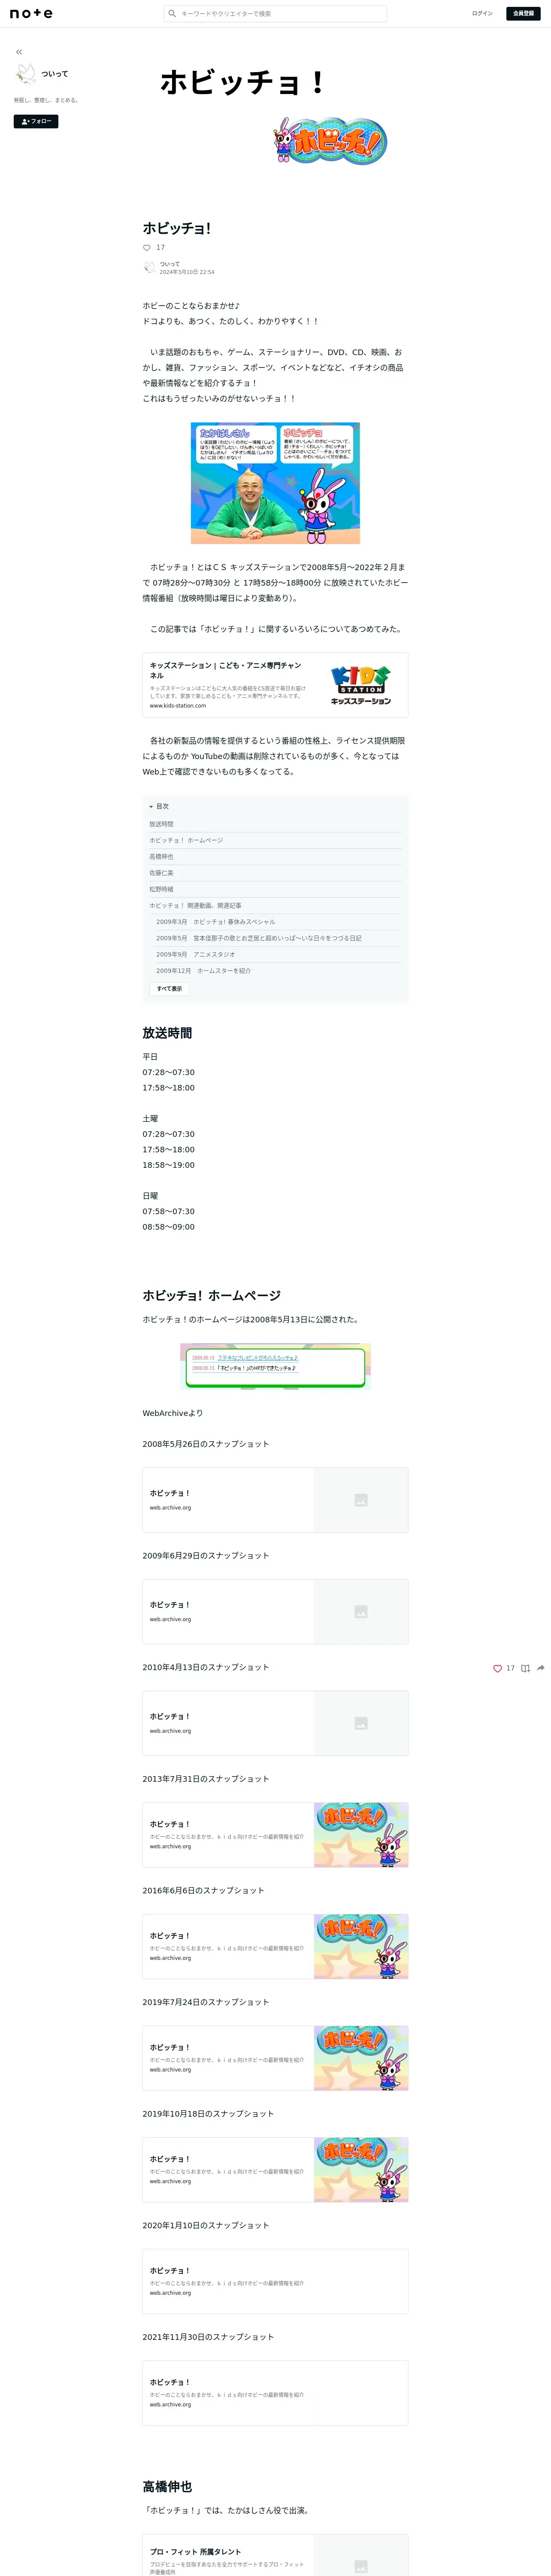Open the homepage announcement screenshot image

275,1366
